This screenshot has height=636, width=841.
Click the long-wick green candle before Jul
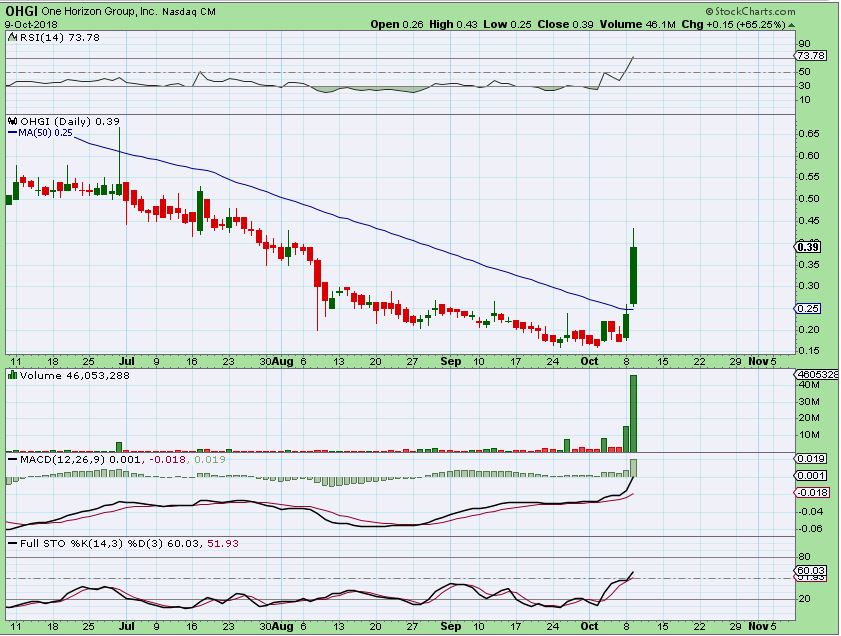[119, 162]
